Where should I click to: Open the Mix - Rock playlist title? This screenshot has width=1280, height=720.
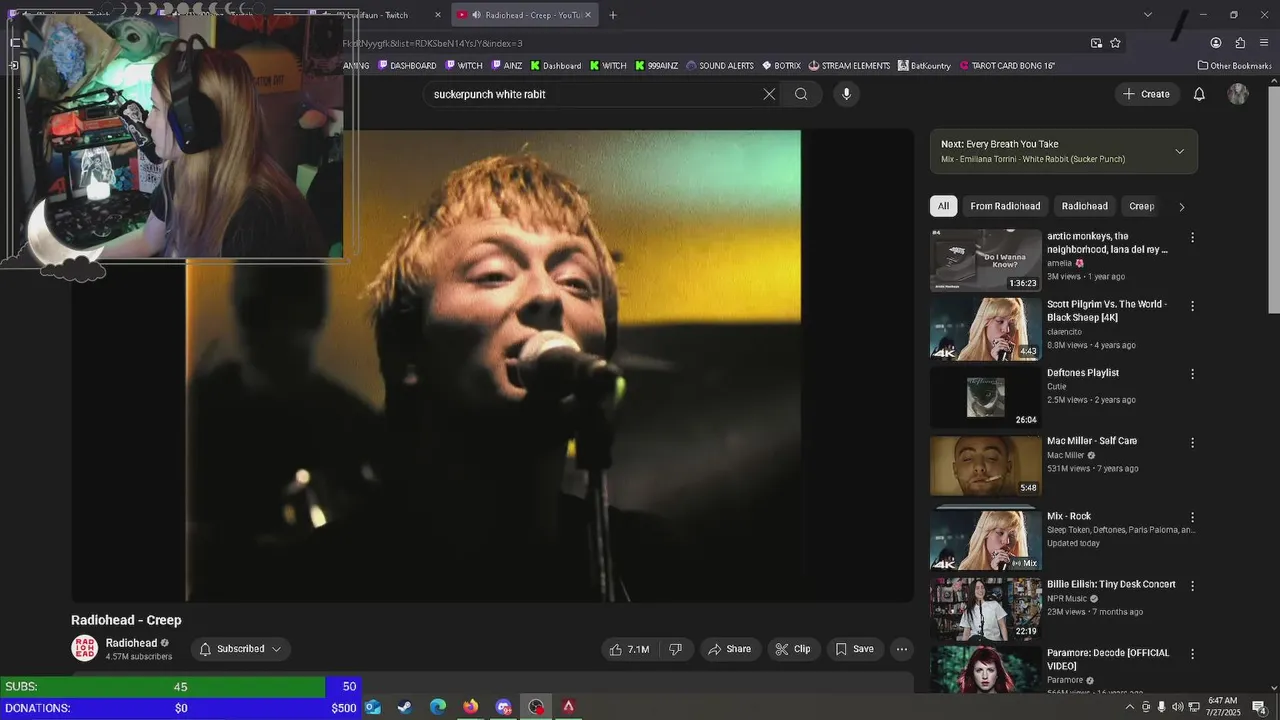1069,517
